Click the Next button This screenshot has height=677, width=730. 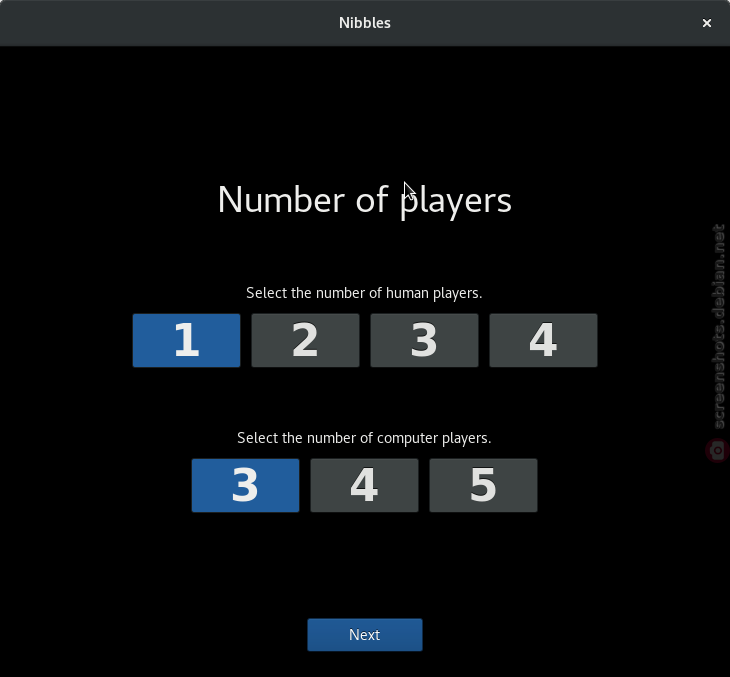coord(365,635)
